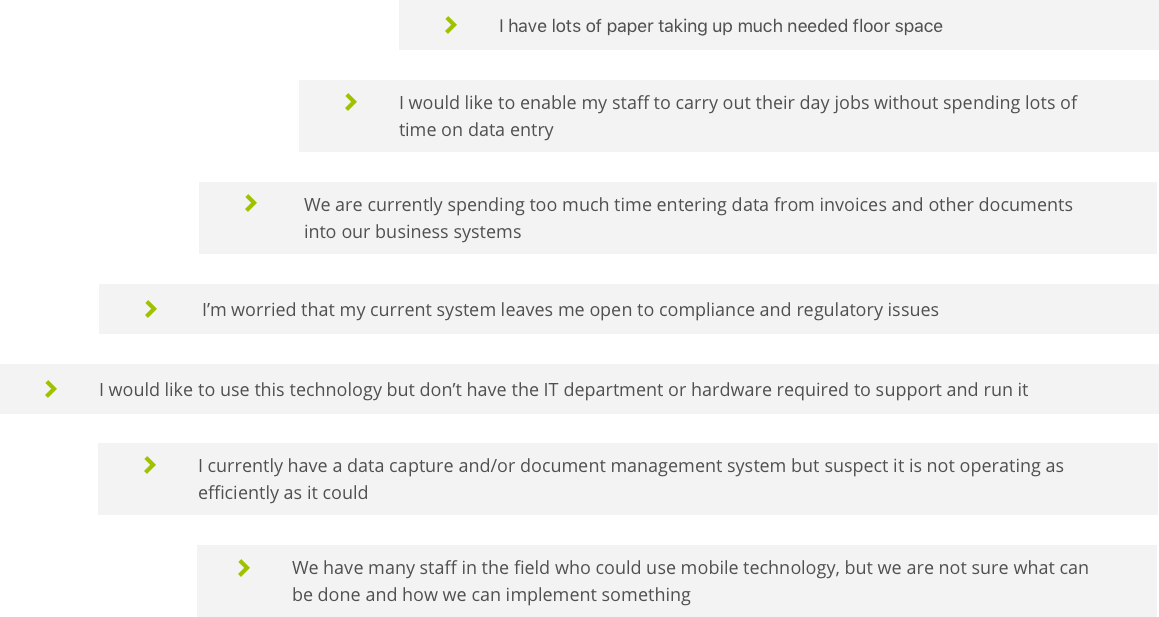
Task: Click 'be done and how we can implement' line
Action: tap(491, 595)
